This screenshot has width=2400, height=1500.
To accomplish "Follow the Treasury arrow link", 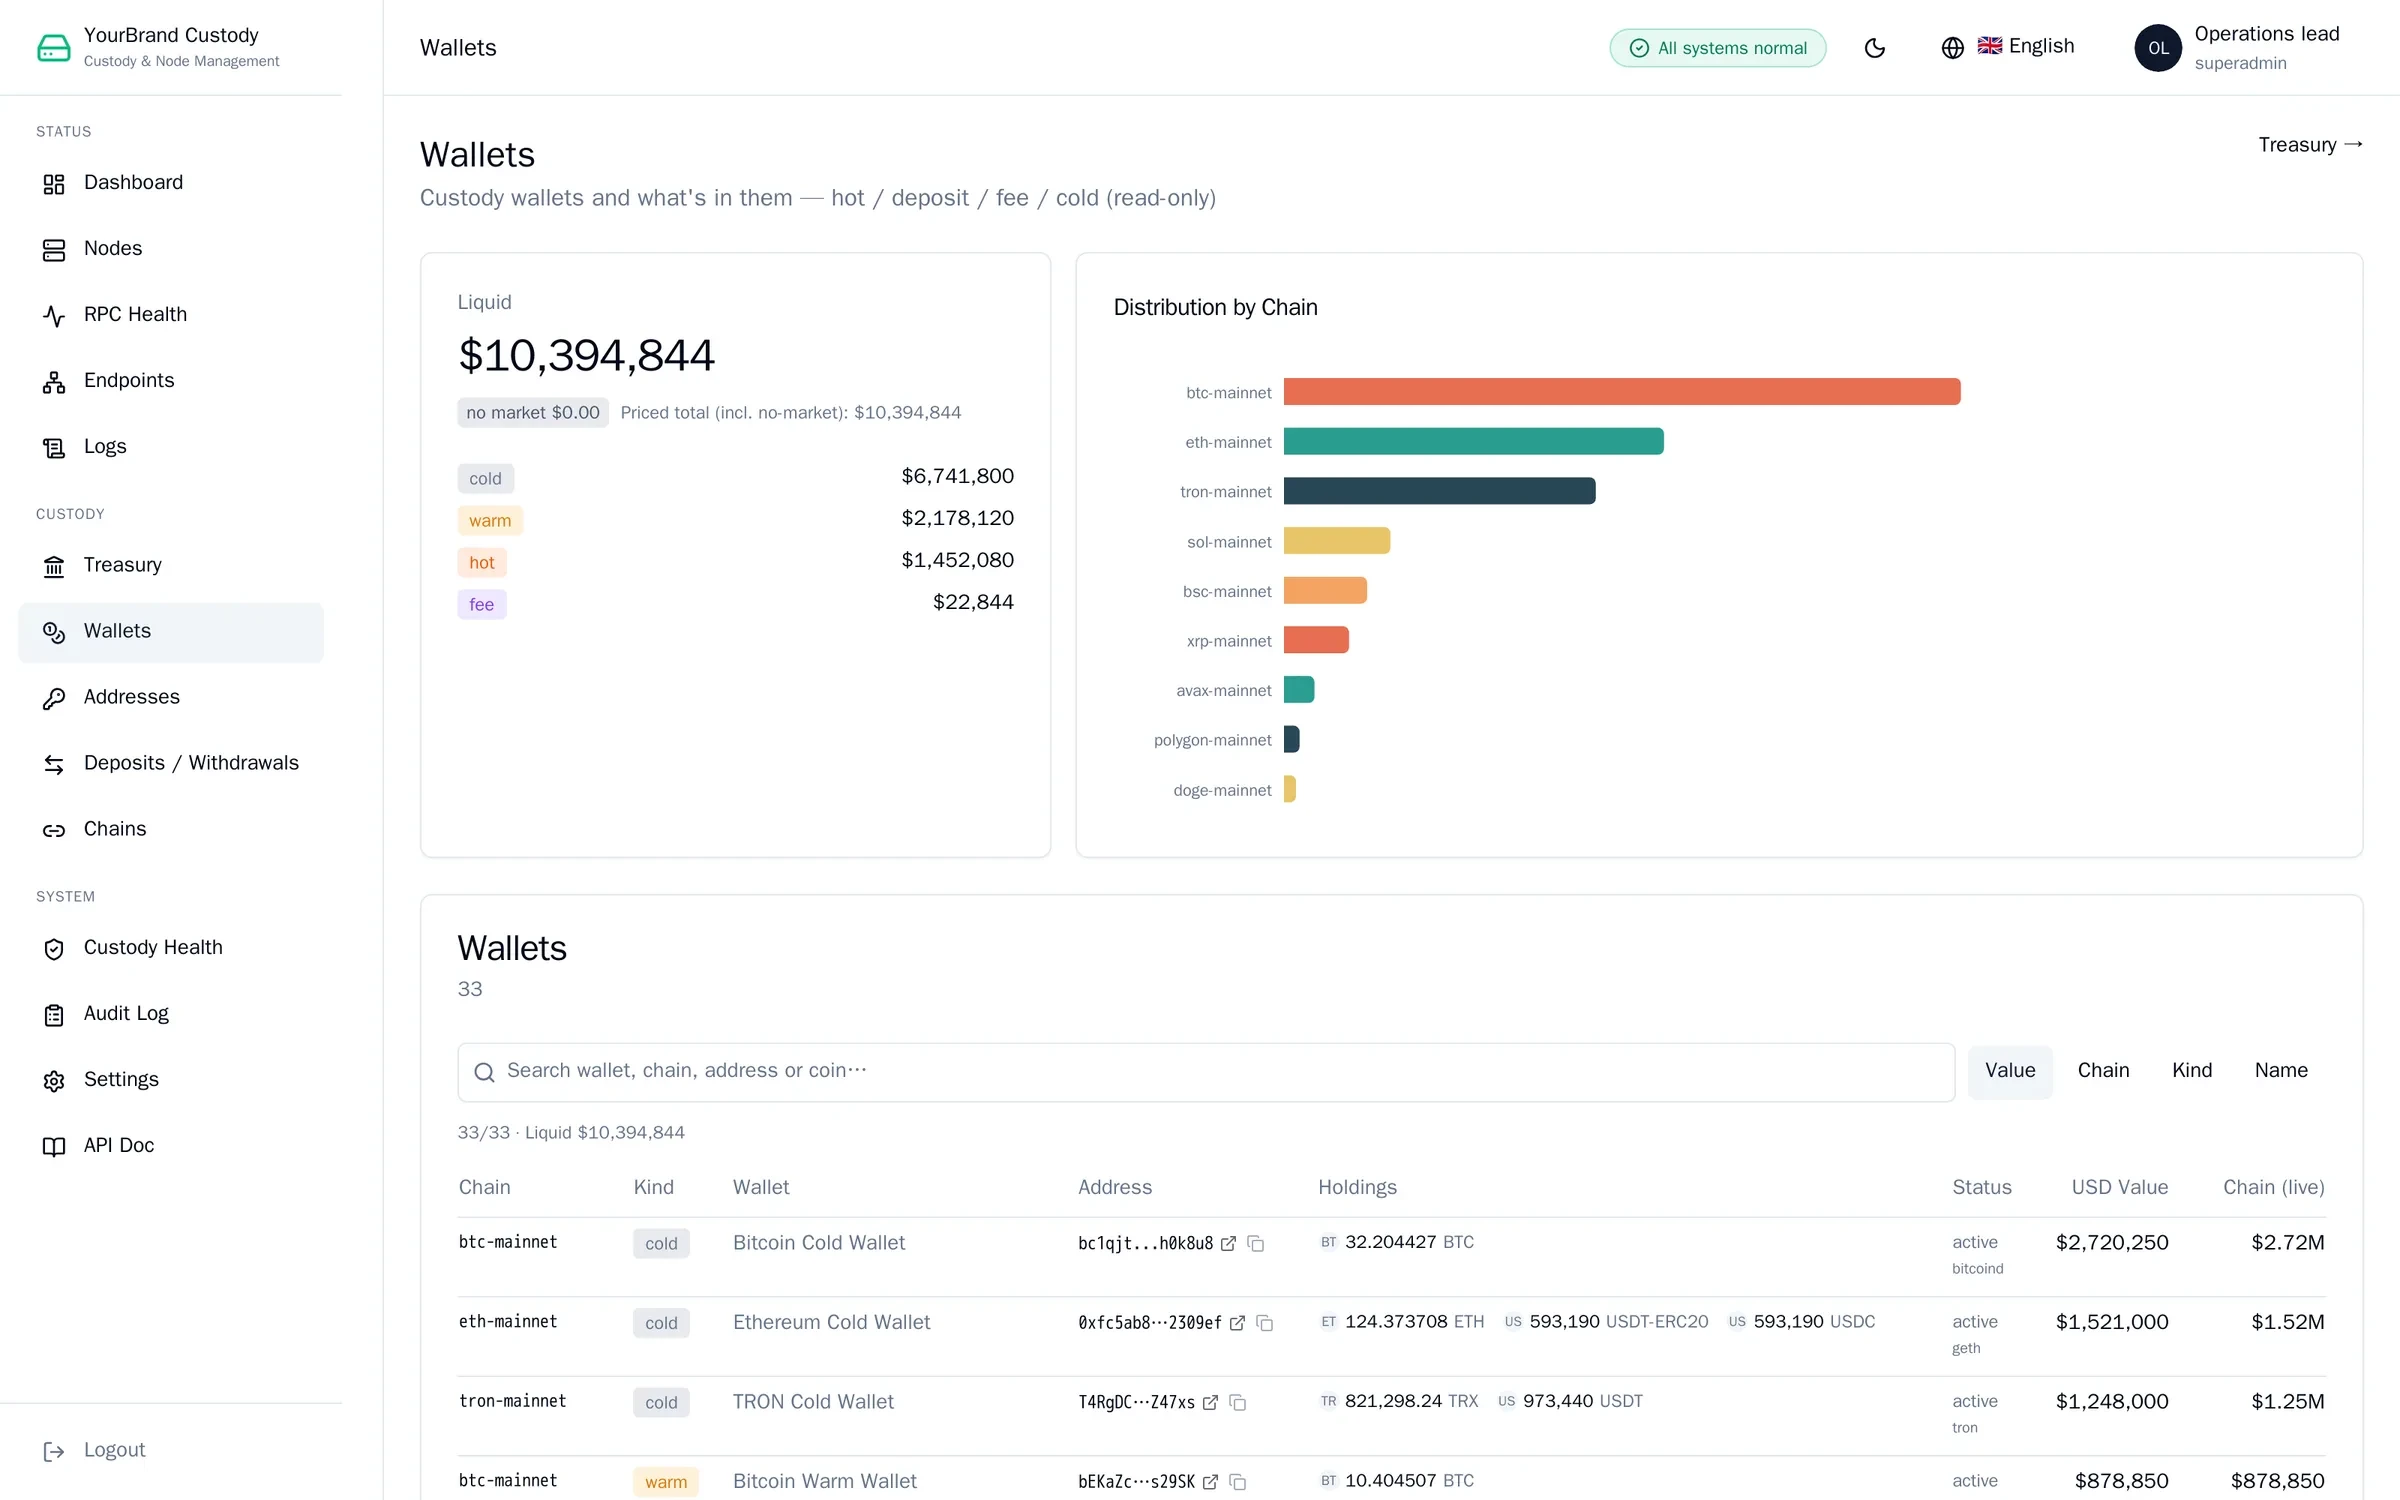I will 2310,145.
